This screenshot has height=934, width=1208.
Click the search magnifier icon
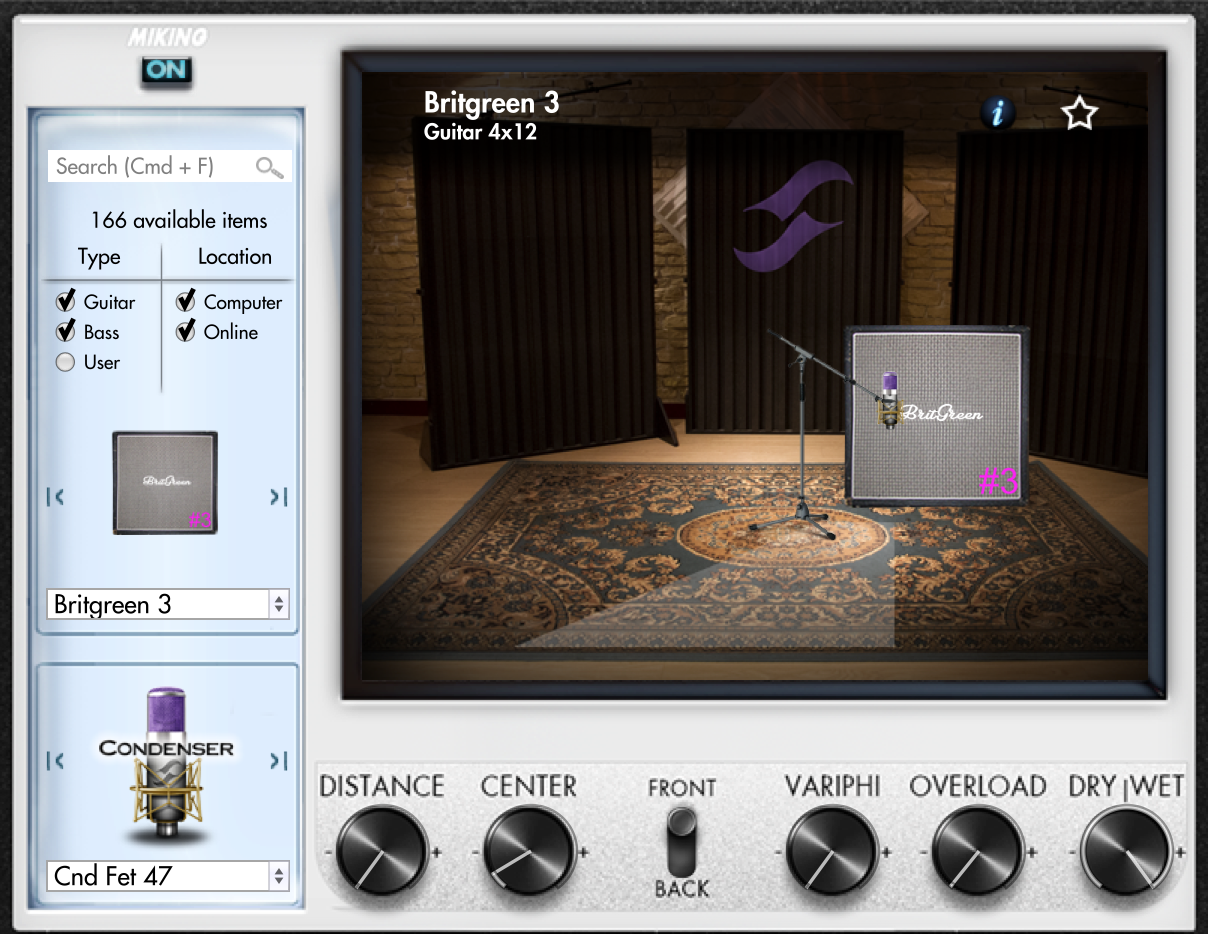click(269, 167)
